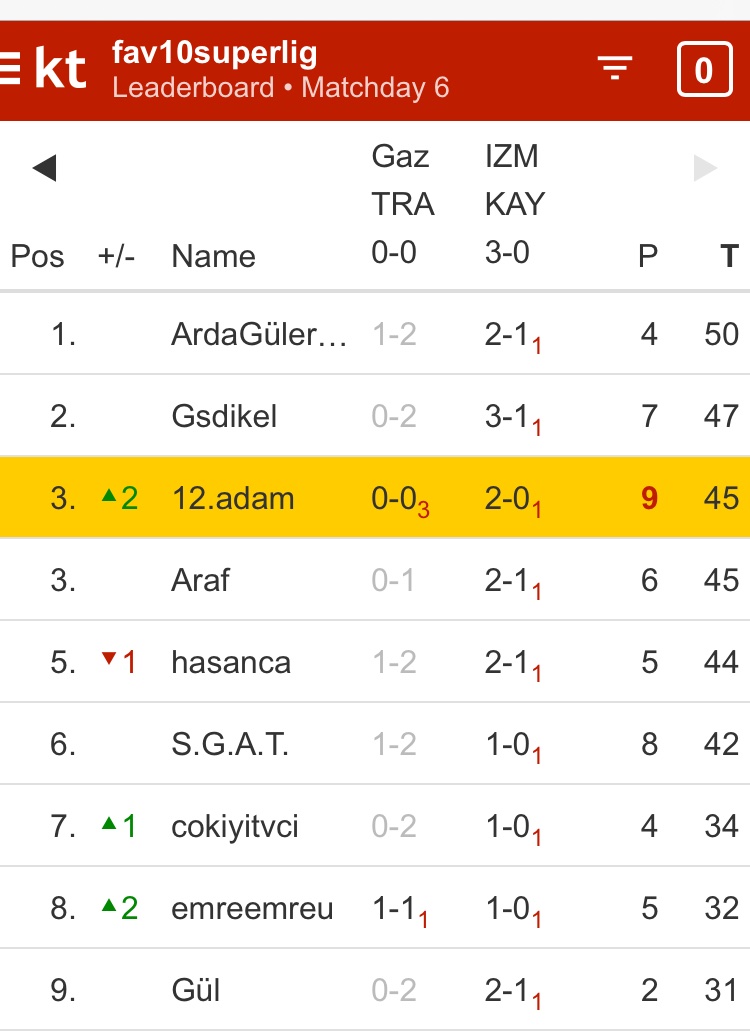Viewport: 750px width, 1035px height.
Task: Open ArdaGüler player profile
Action: (x=259, y=334)
